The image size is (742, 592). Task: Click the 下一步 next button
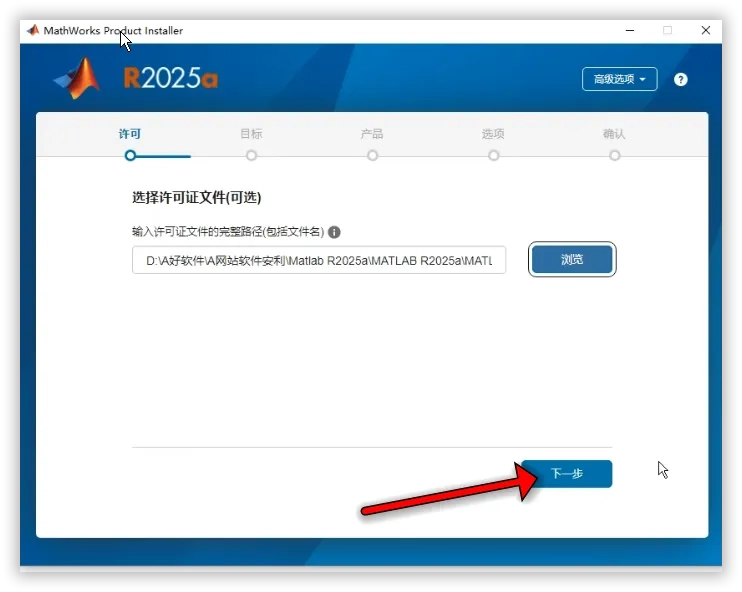coord(566,473)
